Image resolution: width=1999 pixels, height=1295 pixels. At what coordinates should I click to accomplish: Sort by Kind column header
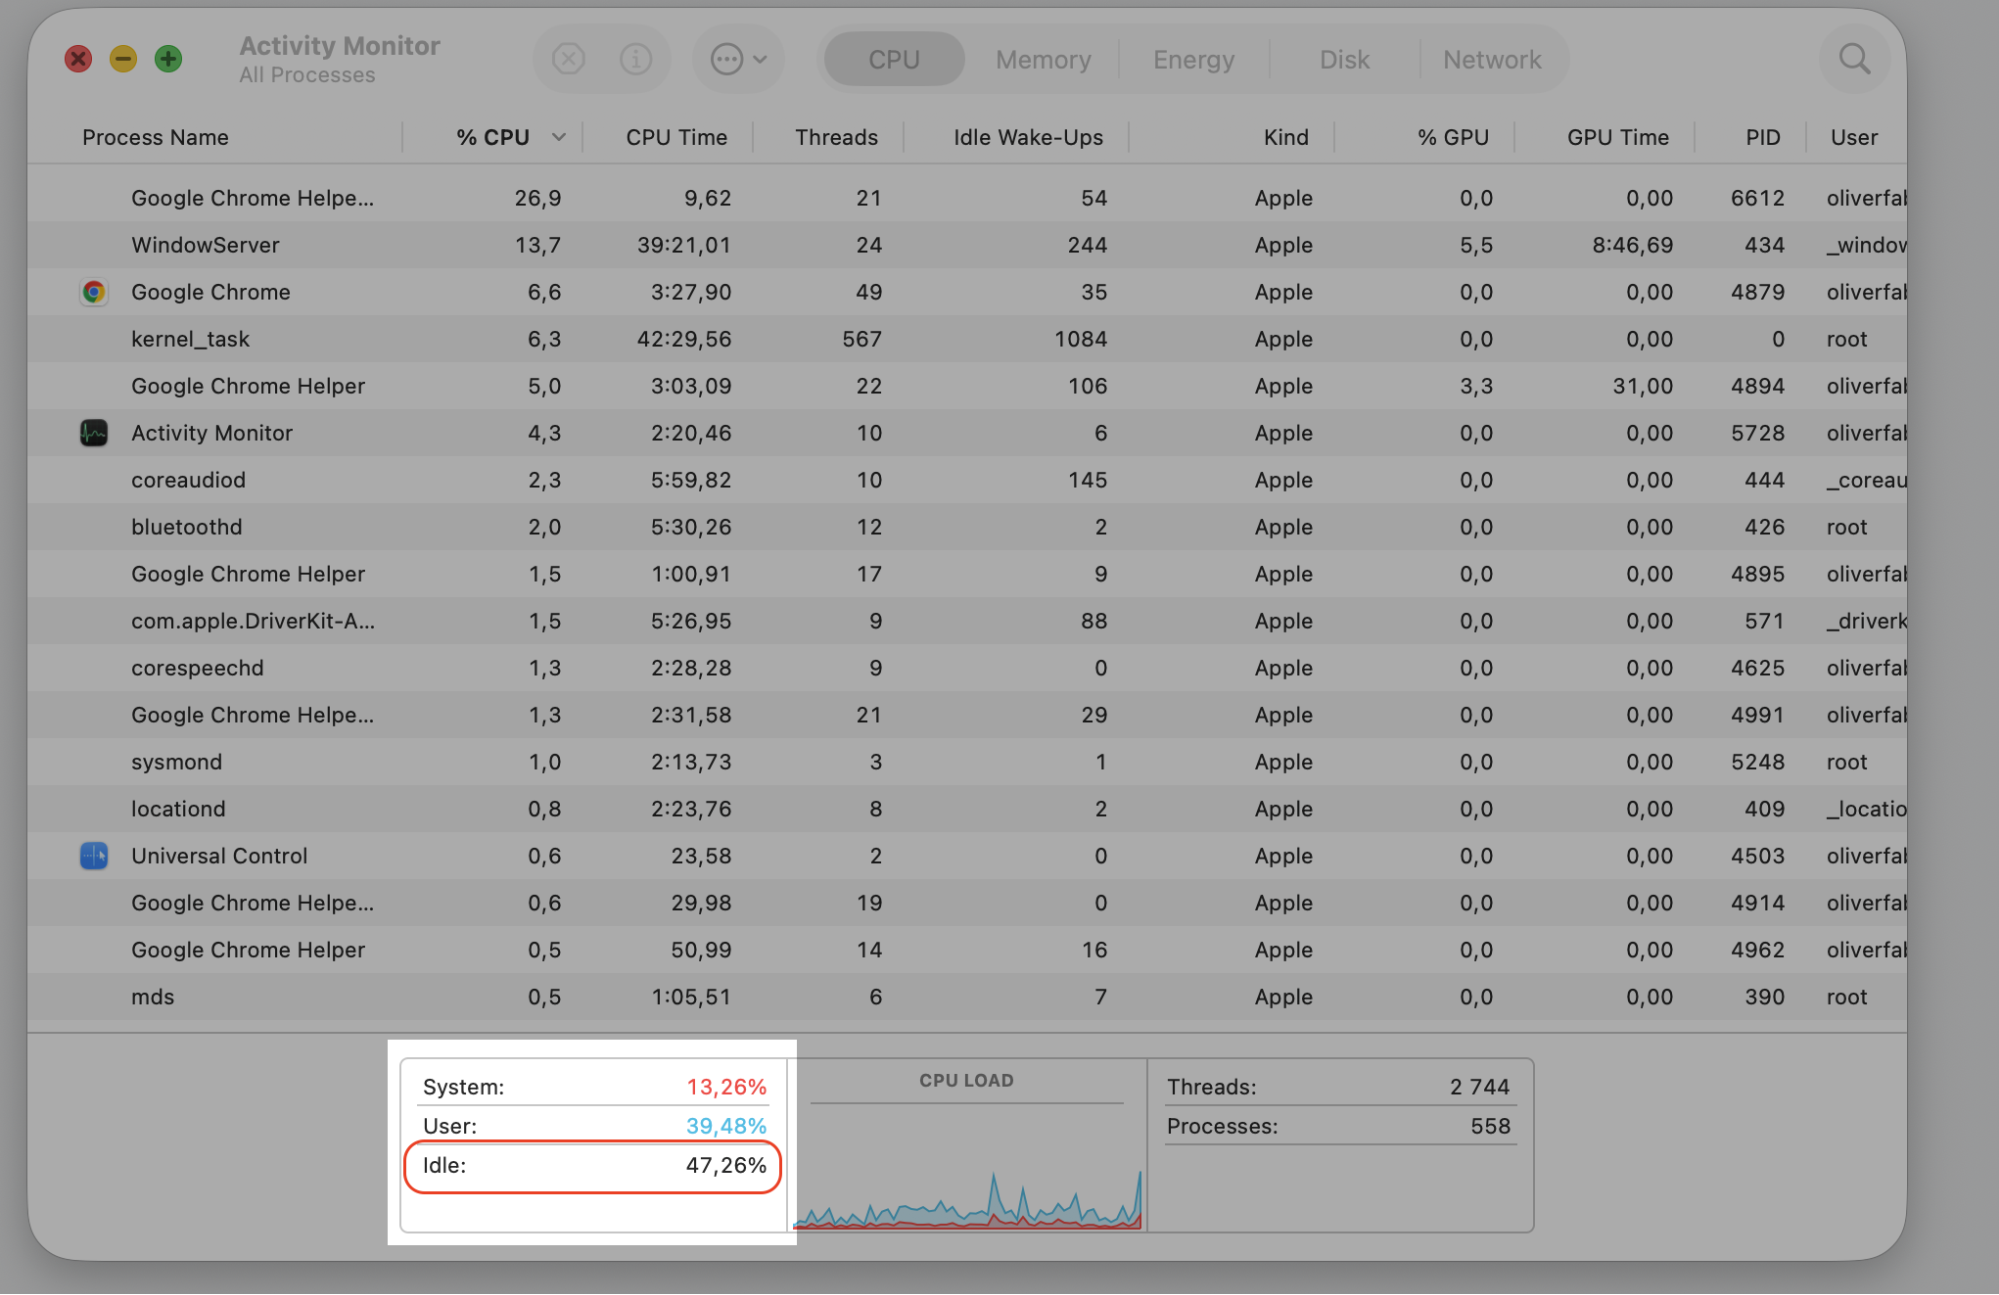(x=1286, y=137)
